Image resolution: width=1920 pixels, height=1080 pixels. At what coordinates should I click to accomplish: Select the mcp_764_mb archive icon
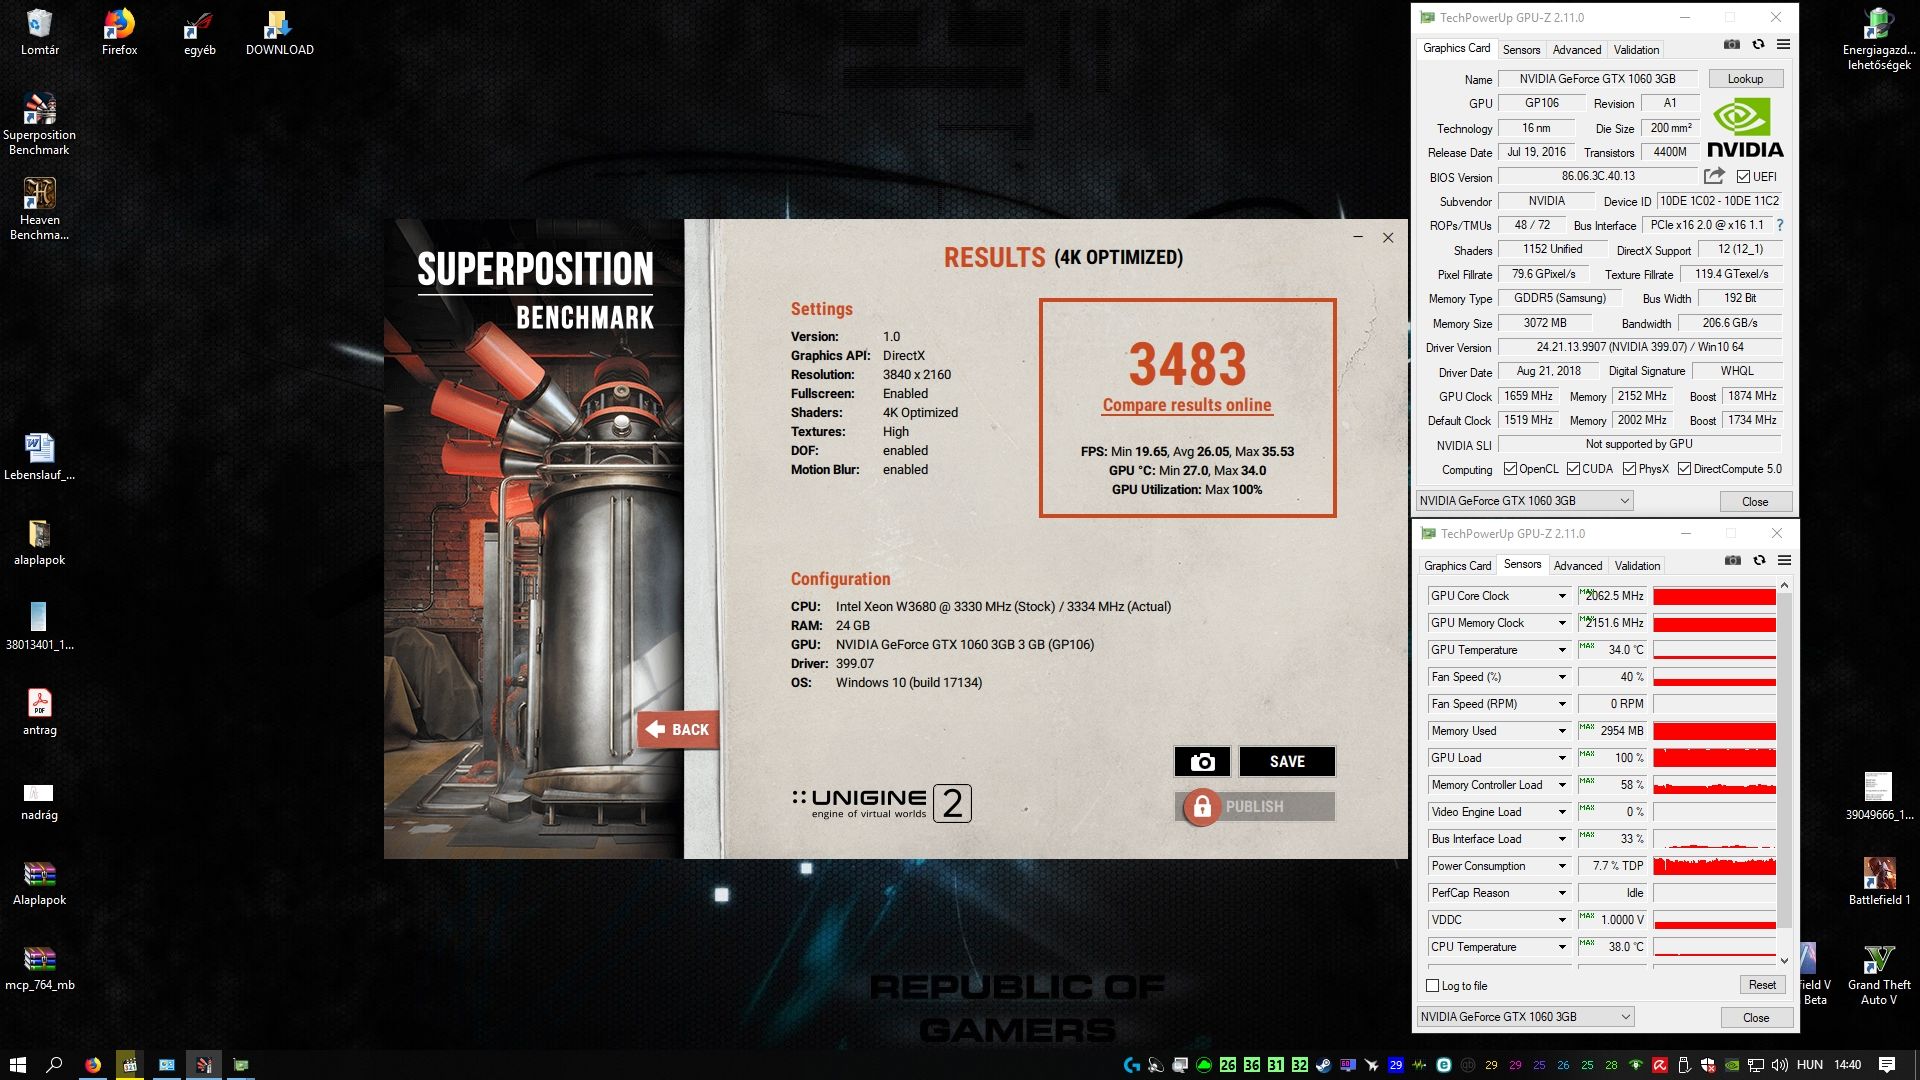point(39,967)
